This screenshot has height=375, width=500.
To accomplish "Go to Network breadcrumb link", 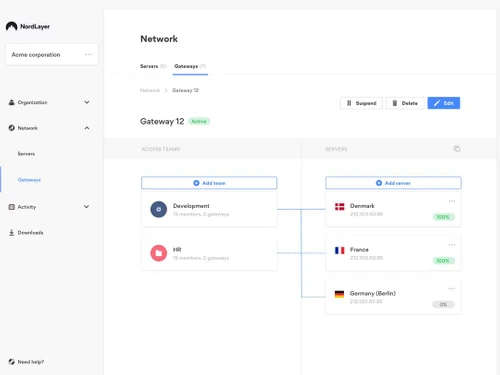I will (x=150, y=90).
